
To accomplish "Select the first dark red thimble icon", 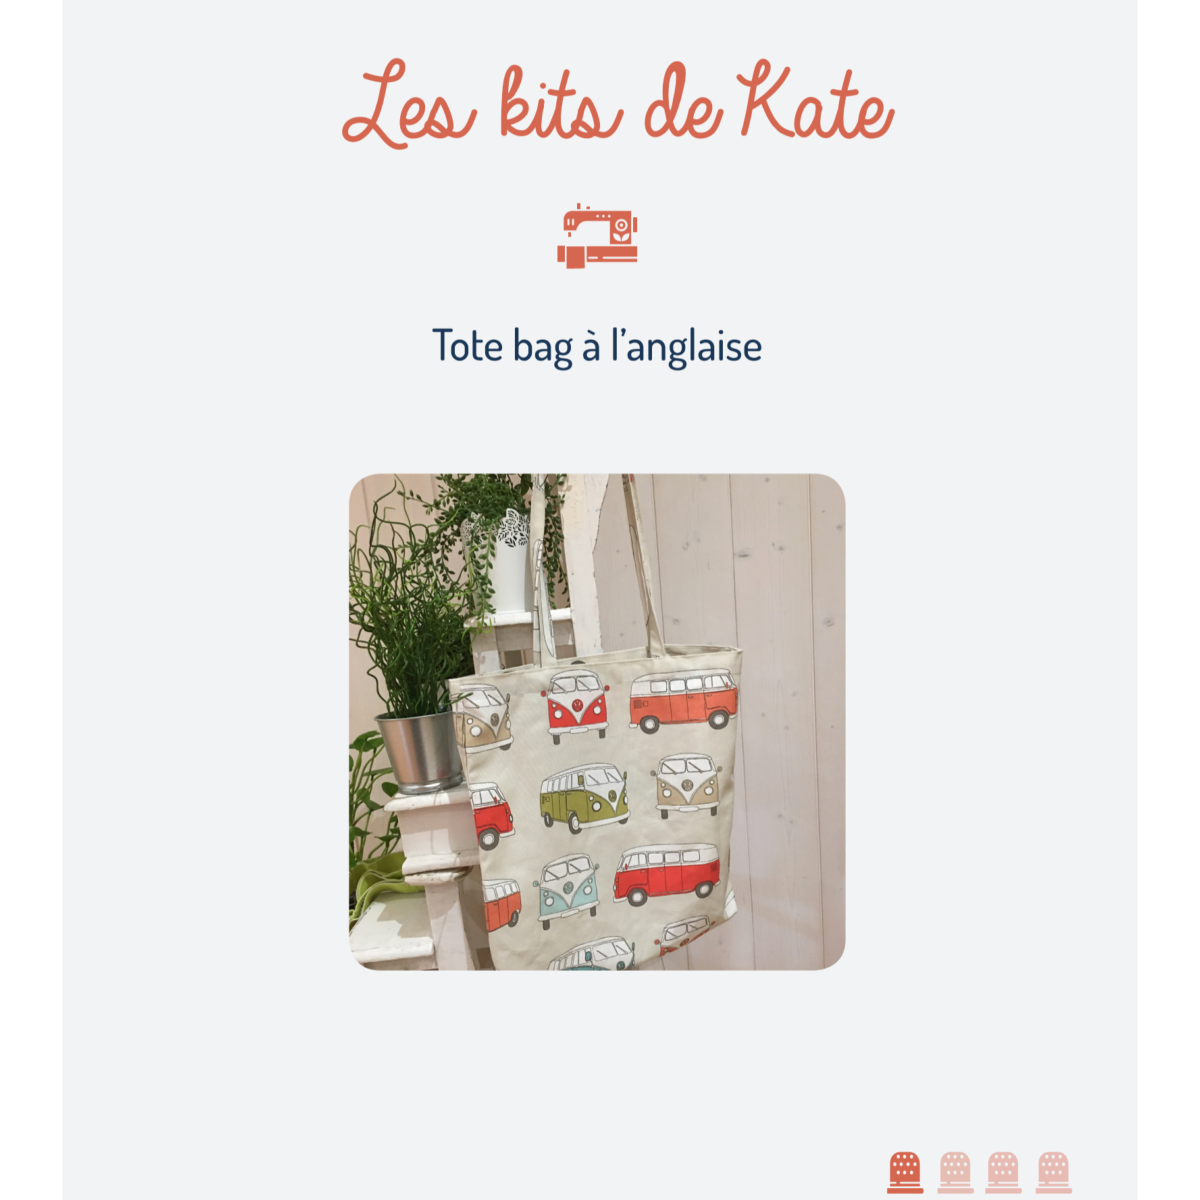I will click(905, 1172).
